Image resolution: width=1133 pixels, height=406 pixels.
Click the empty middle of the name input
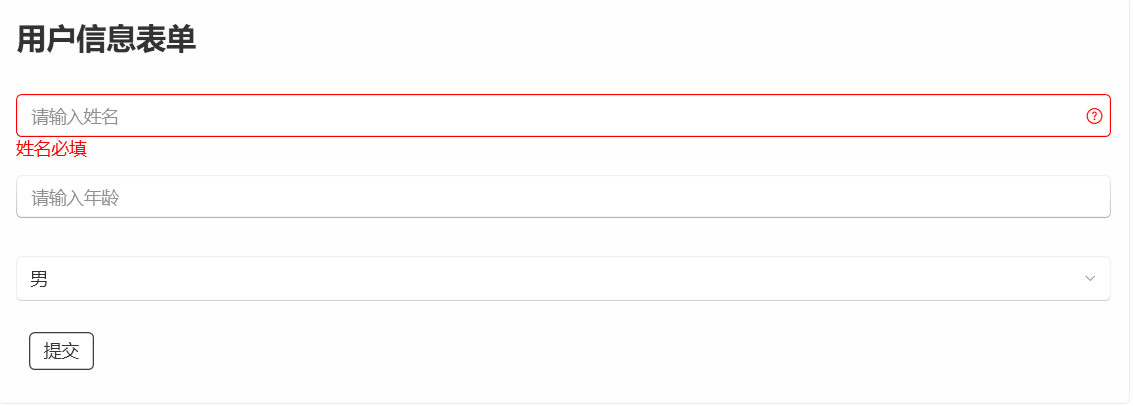click(x=563, y=116)
